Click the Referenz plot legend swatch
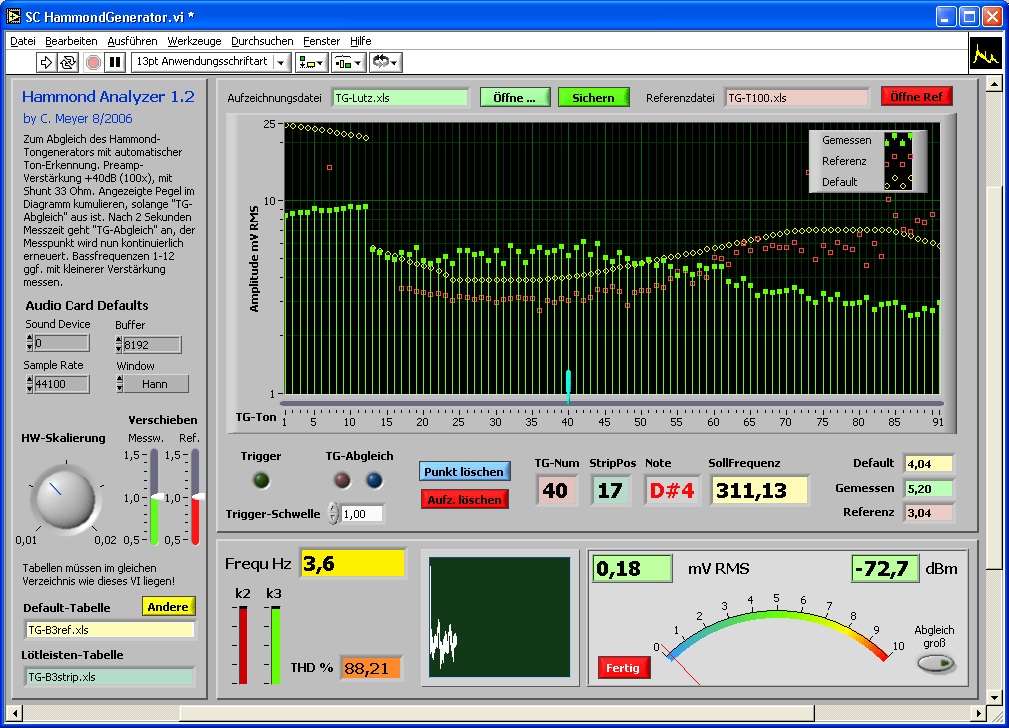The height and width of the screenshot is (728, 1009). [898, 161]
